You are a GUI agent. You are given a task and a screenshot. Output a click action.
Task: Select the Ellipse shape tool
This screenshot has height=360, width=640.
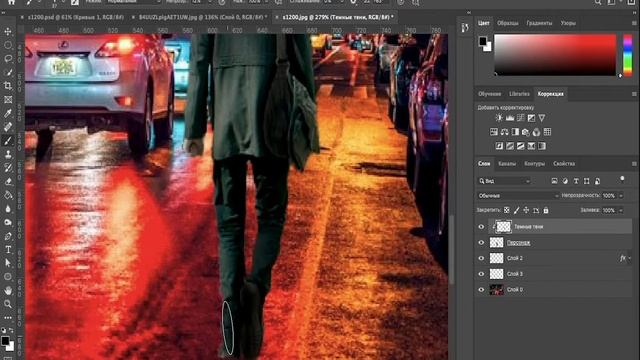[8, 277]
